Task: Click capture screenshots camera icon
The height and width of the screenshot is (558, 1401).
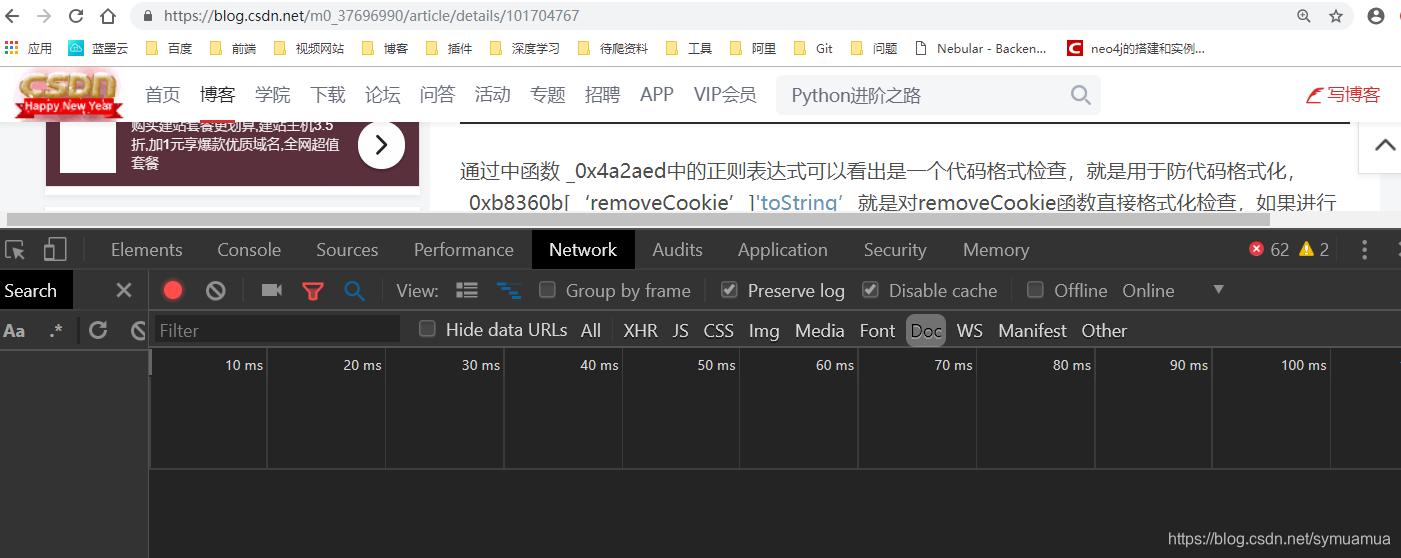Action: (x=271, y=290)
